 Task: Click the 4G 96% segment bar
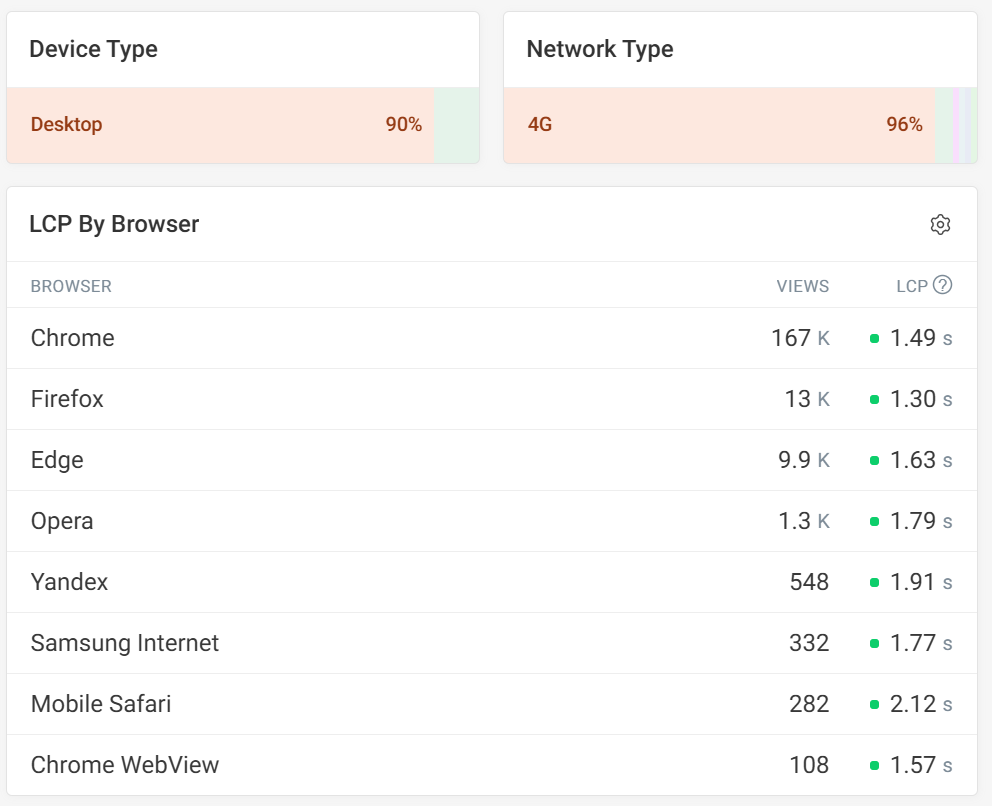[720, 125]
